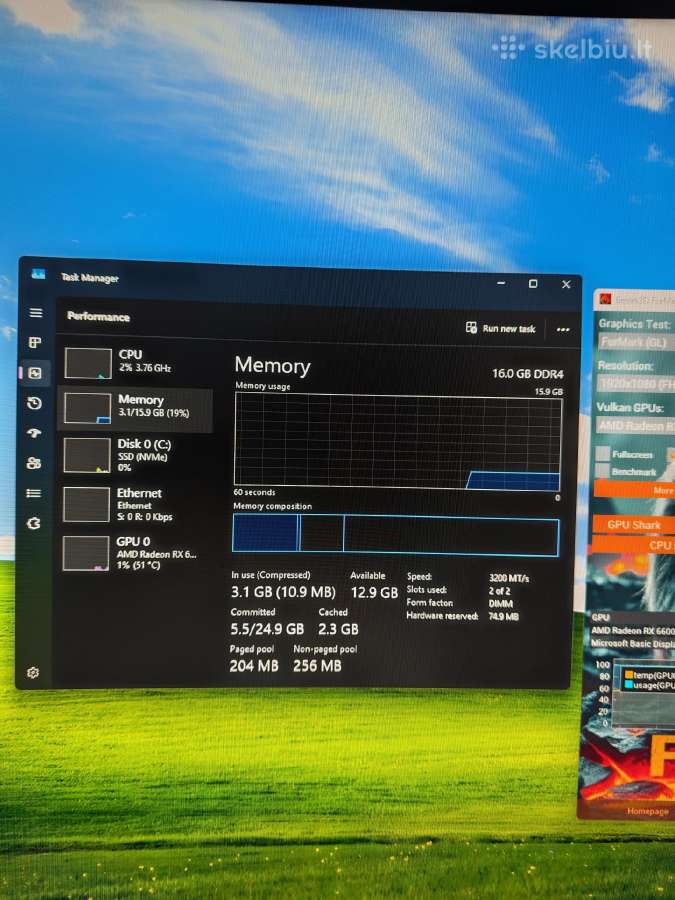
Task: Open Task Manager Settings gear icon
Action: [33, 672]
